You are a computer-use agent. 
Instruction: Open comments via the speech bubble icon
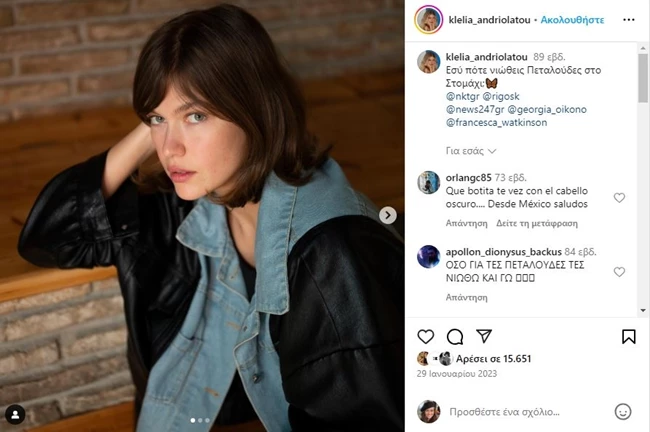(x=454, y=336)
